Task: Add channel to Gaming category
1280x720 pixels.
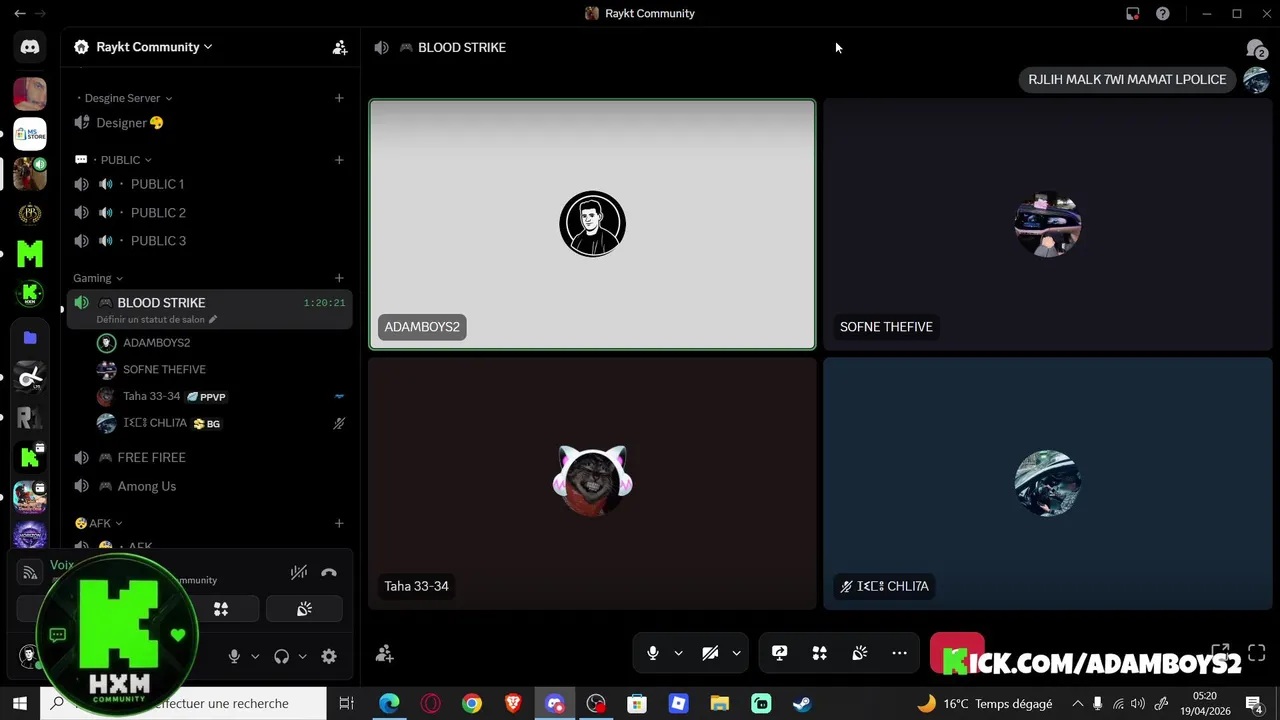Action: [x=339, y=278]
